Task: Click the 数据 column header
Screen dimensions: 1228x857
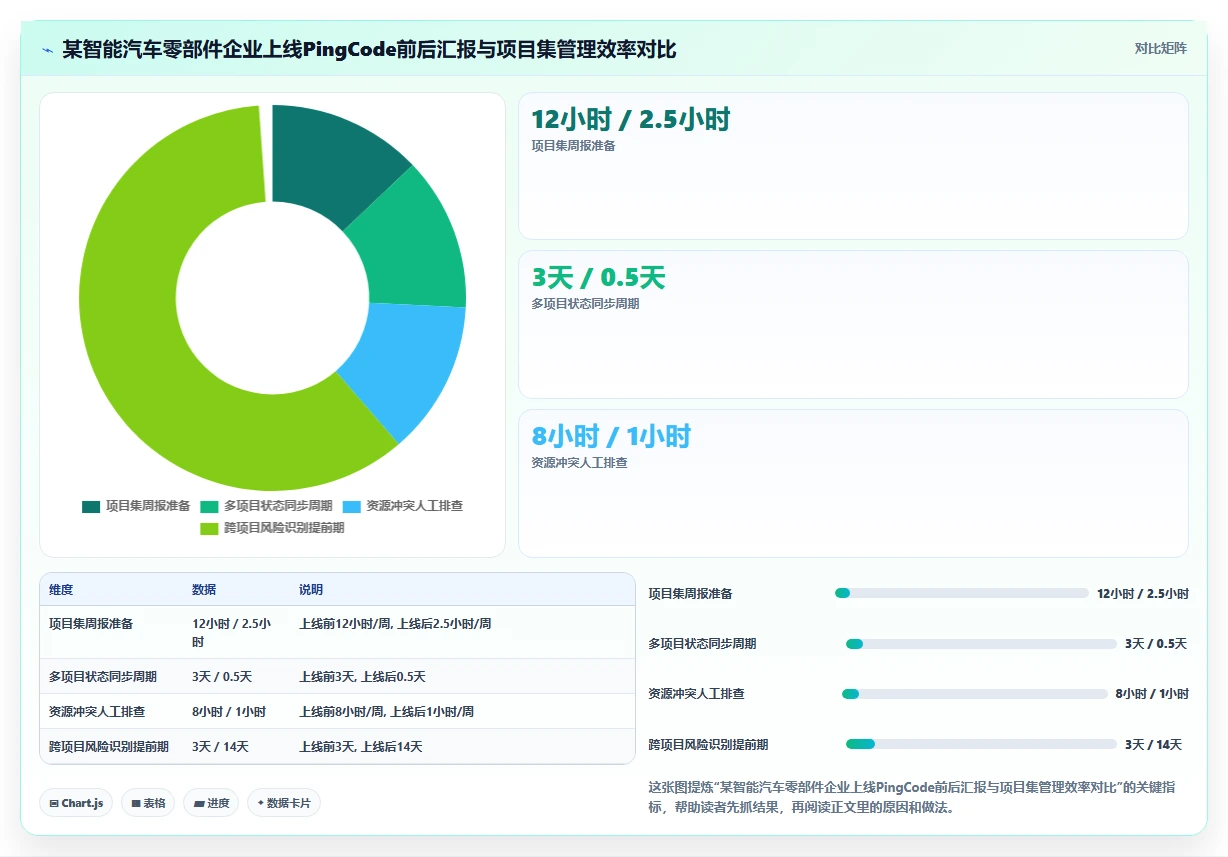Action: (x=204, y=590)
